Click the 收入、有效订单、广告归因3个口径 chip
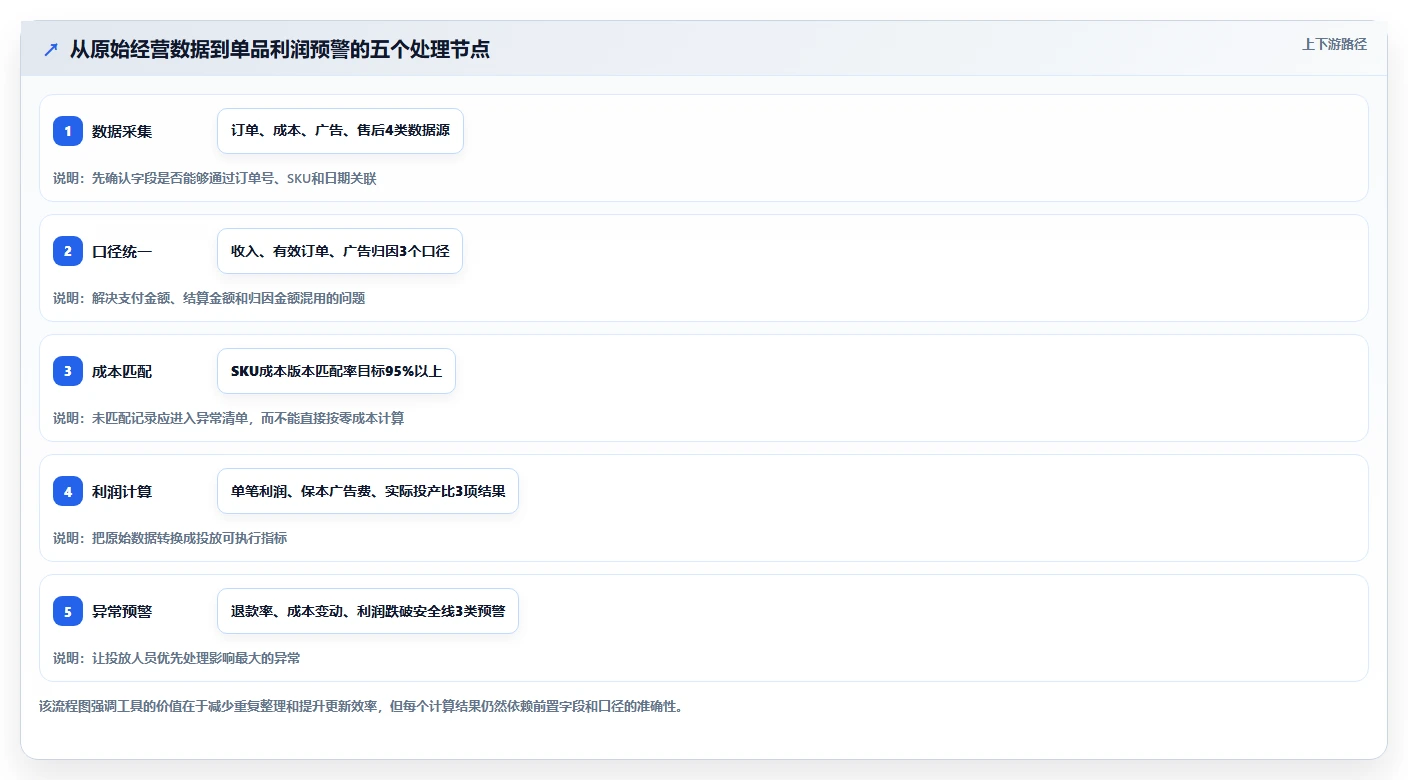1408x780 pixels. point(340,251)
